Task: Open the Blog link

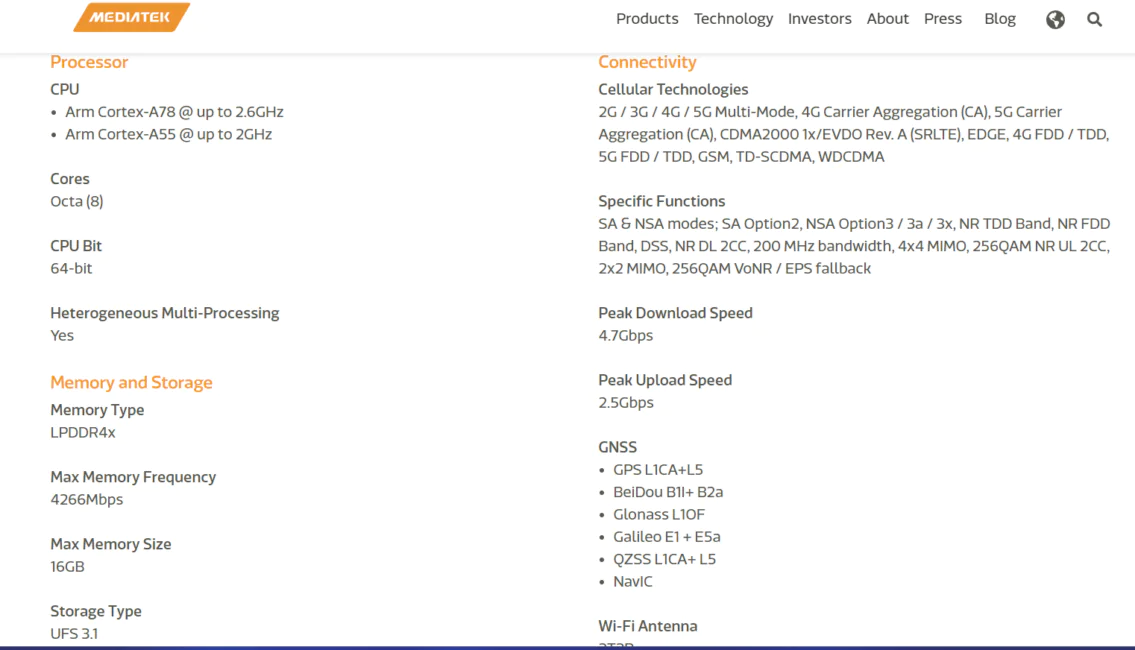Action: (x=1000, y=19)
